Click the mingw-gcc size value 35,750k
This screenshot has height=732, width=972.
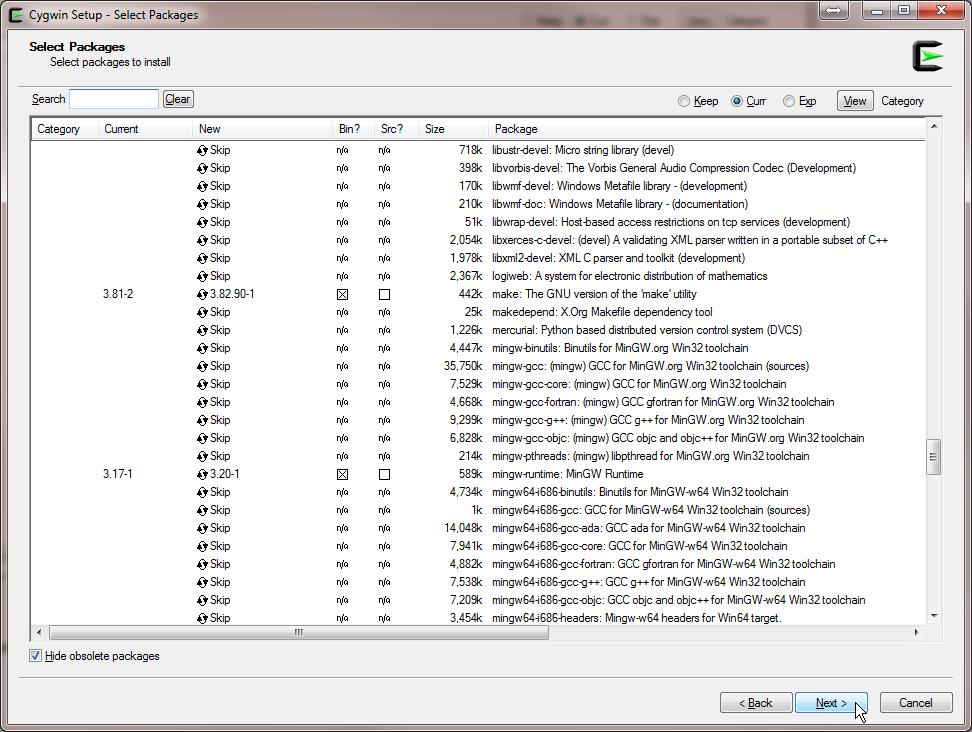click(x=462, y=366)
